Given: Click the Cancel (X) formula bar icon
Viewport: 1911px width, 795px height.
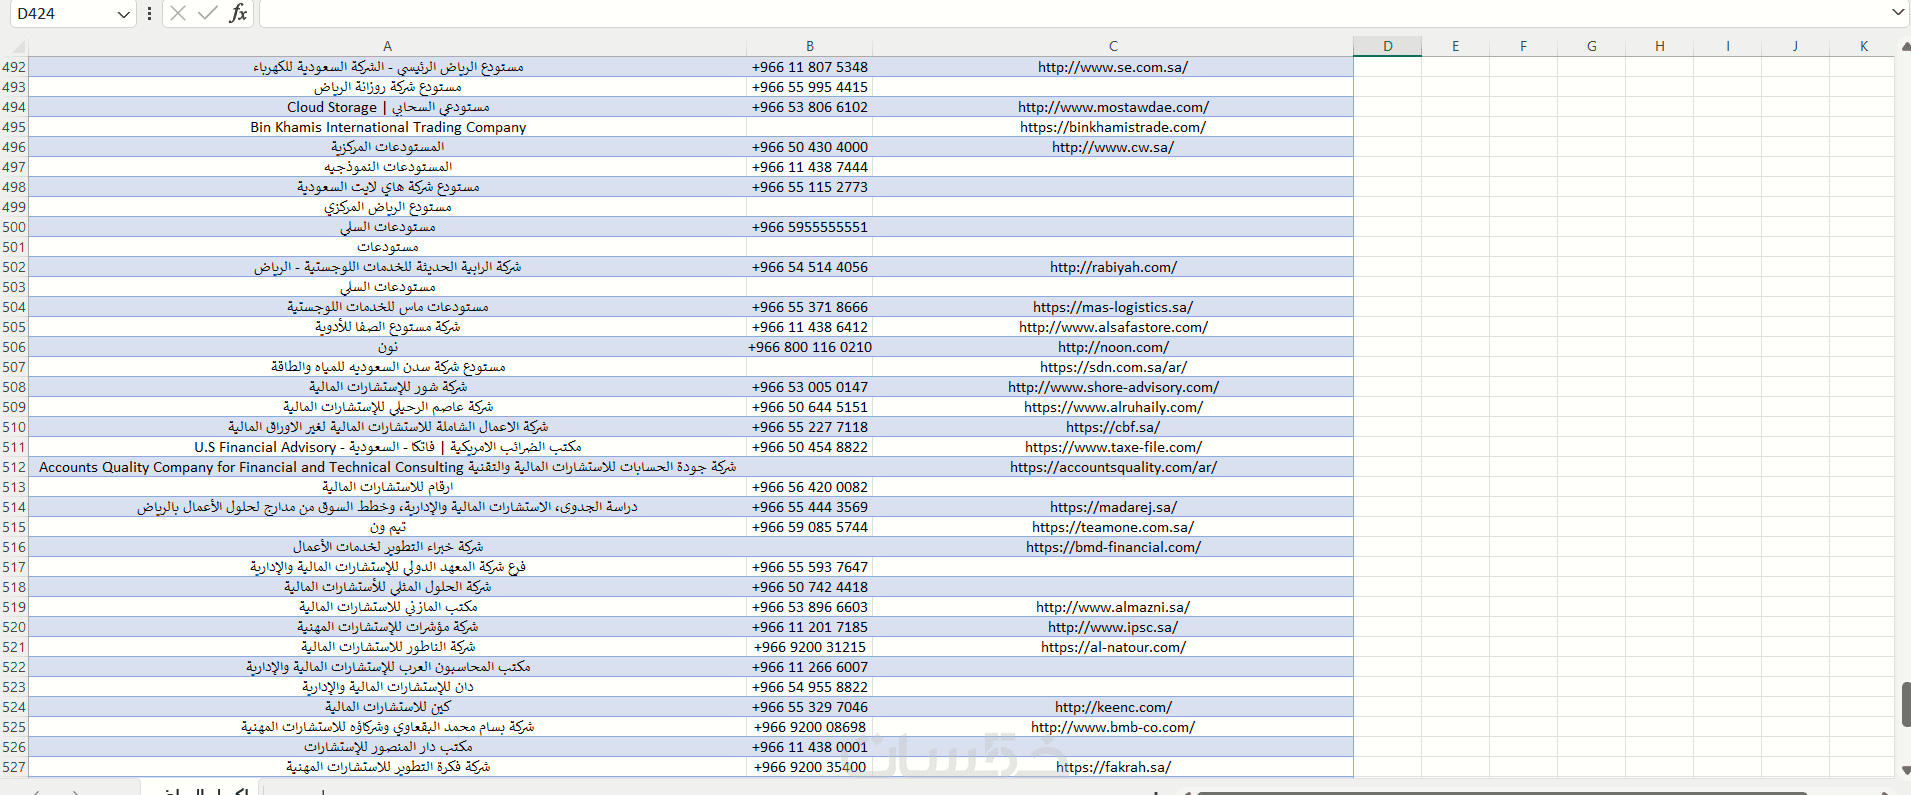Looking at the screenshot, I should [x=178, y=13].
